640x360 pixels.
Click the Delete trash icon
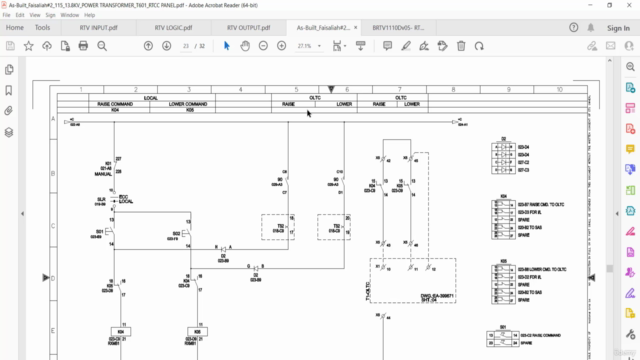click(461, 46)
